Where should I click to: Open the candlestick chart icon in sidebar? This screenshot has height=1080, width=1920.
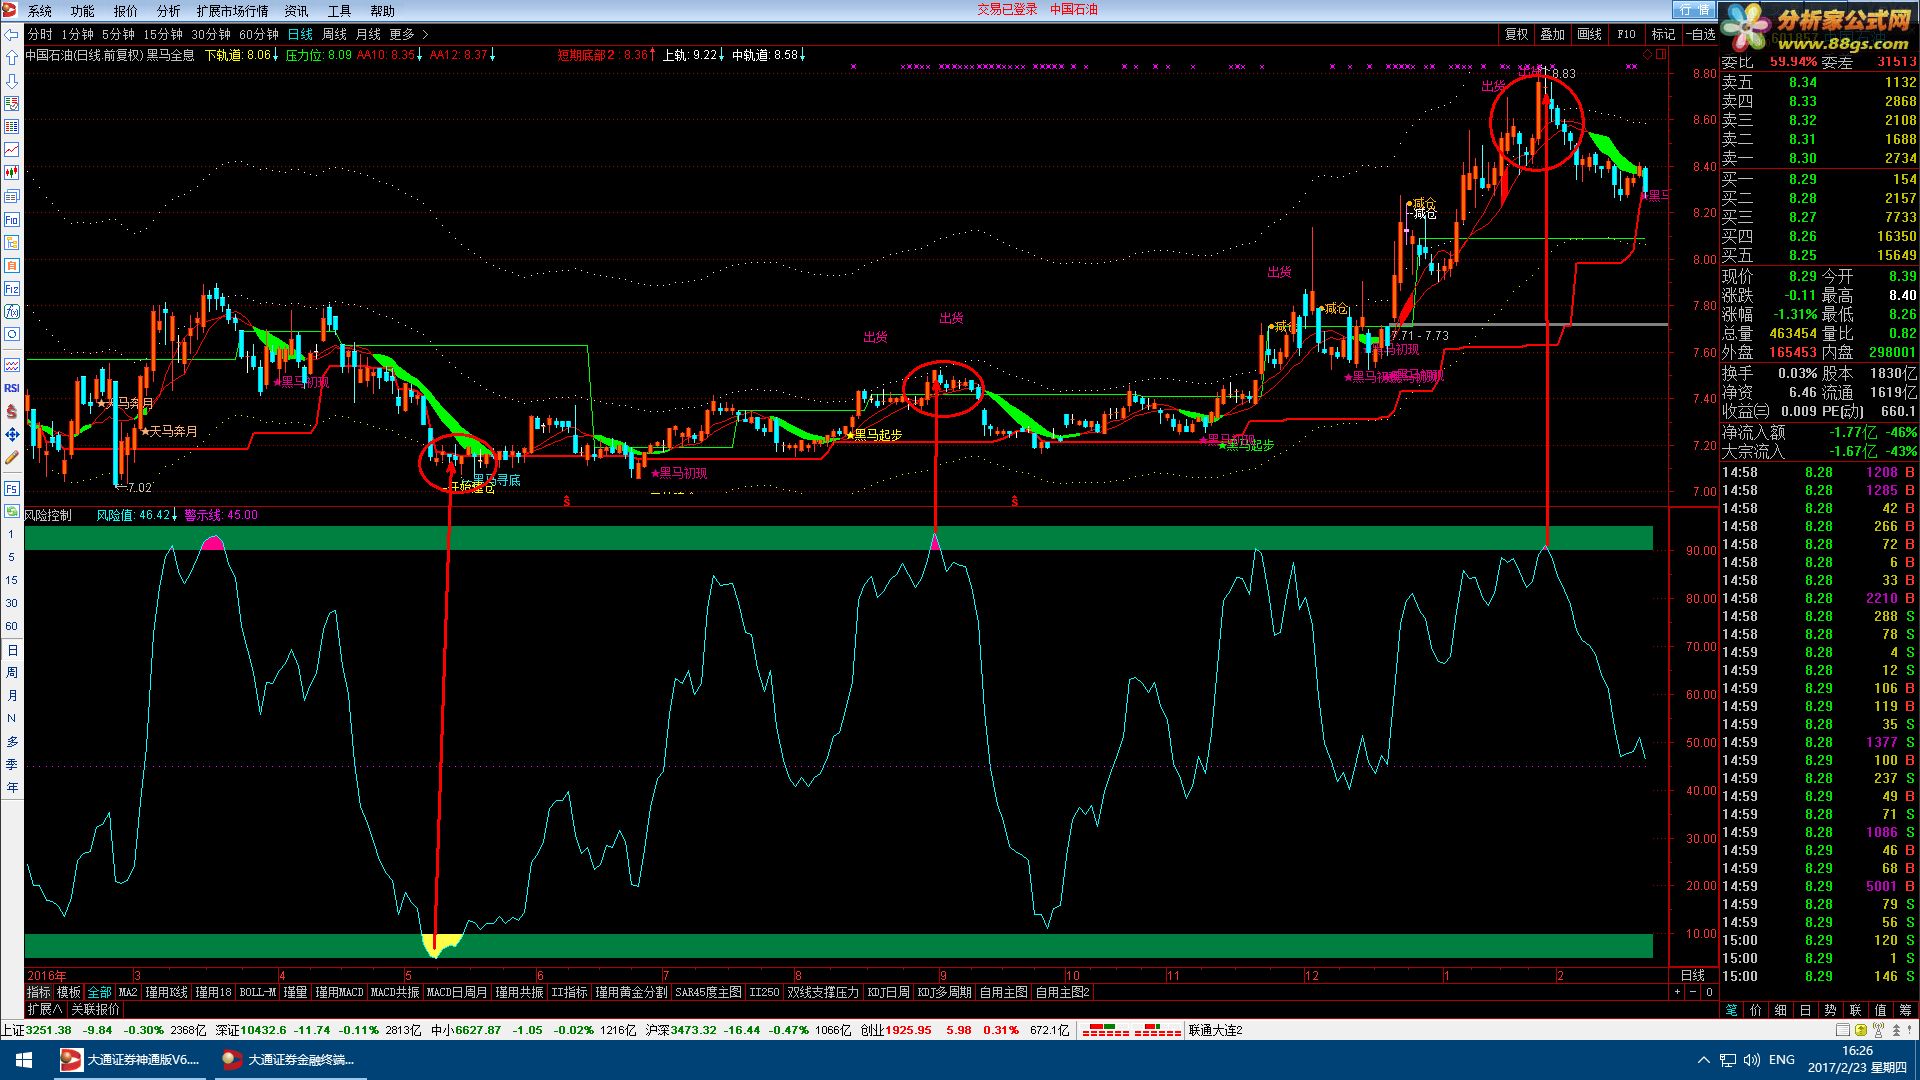click(x=12, y=172)
